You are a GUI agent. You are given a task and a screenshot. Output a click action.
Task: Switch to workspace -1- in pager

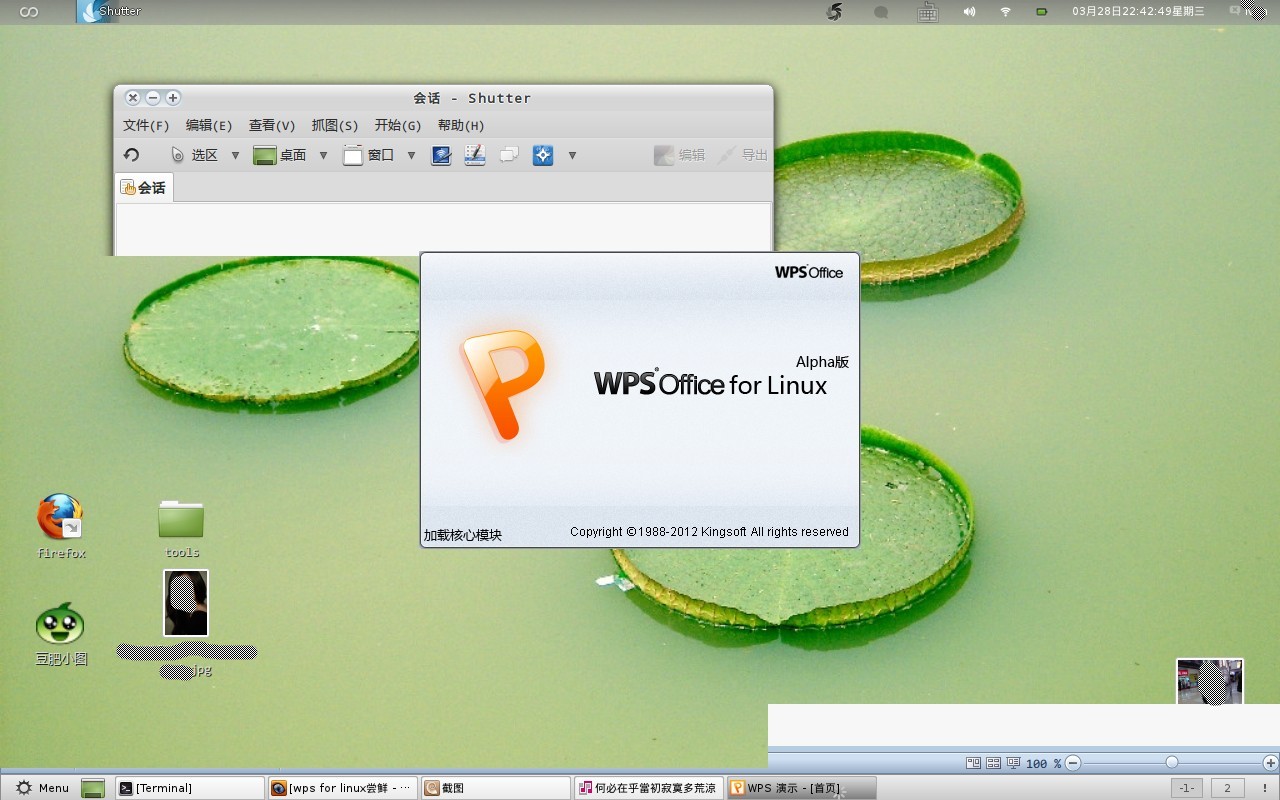point(1187,788)
